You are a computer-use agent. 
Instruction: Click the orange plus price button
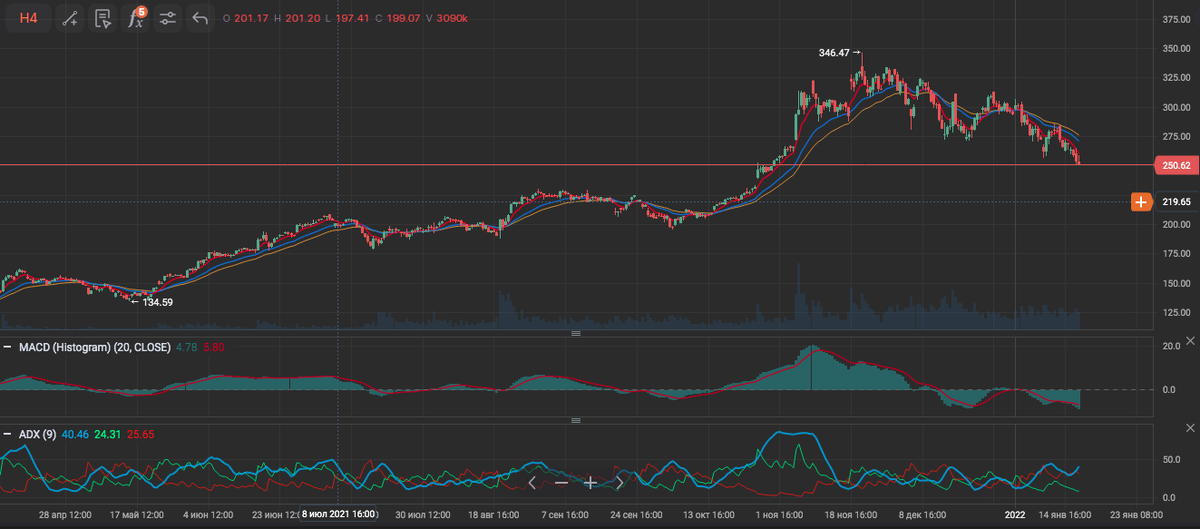(x=1142, y=202)
